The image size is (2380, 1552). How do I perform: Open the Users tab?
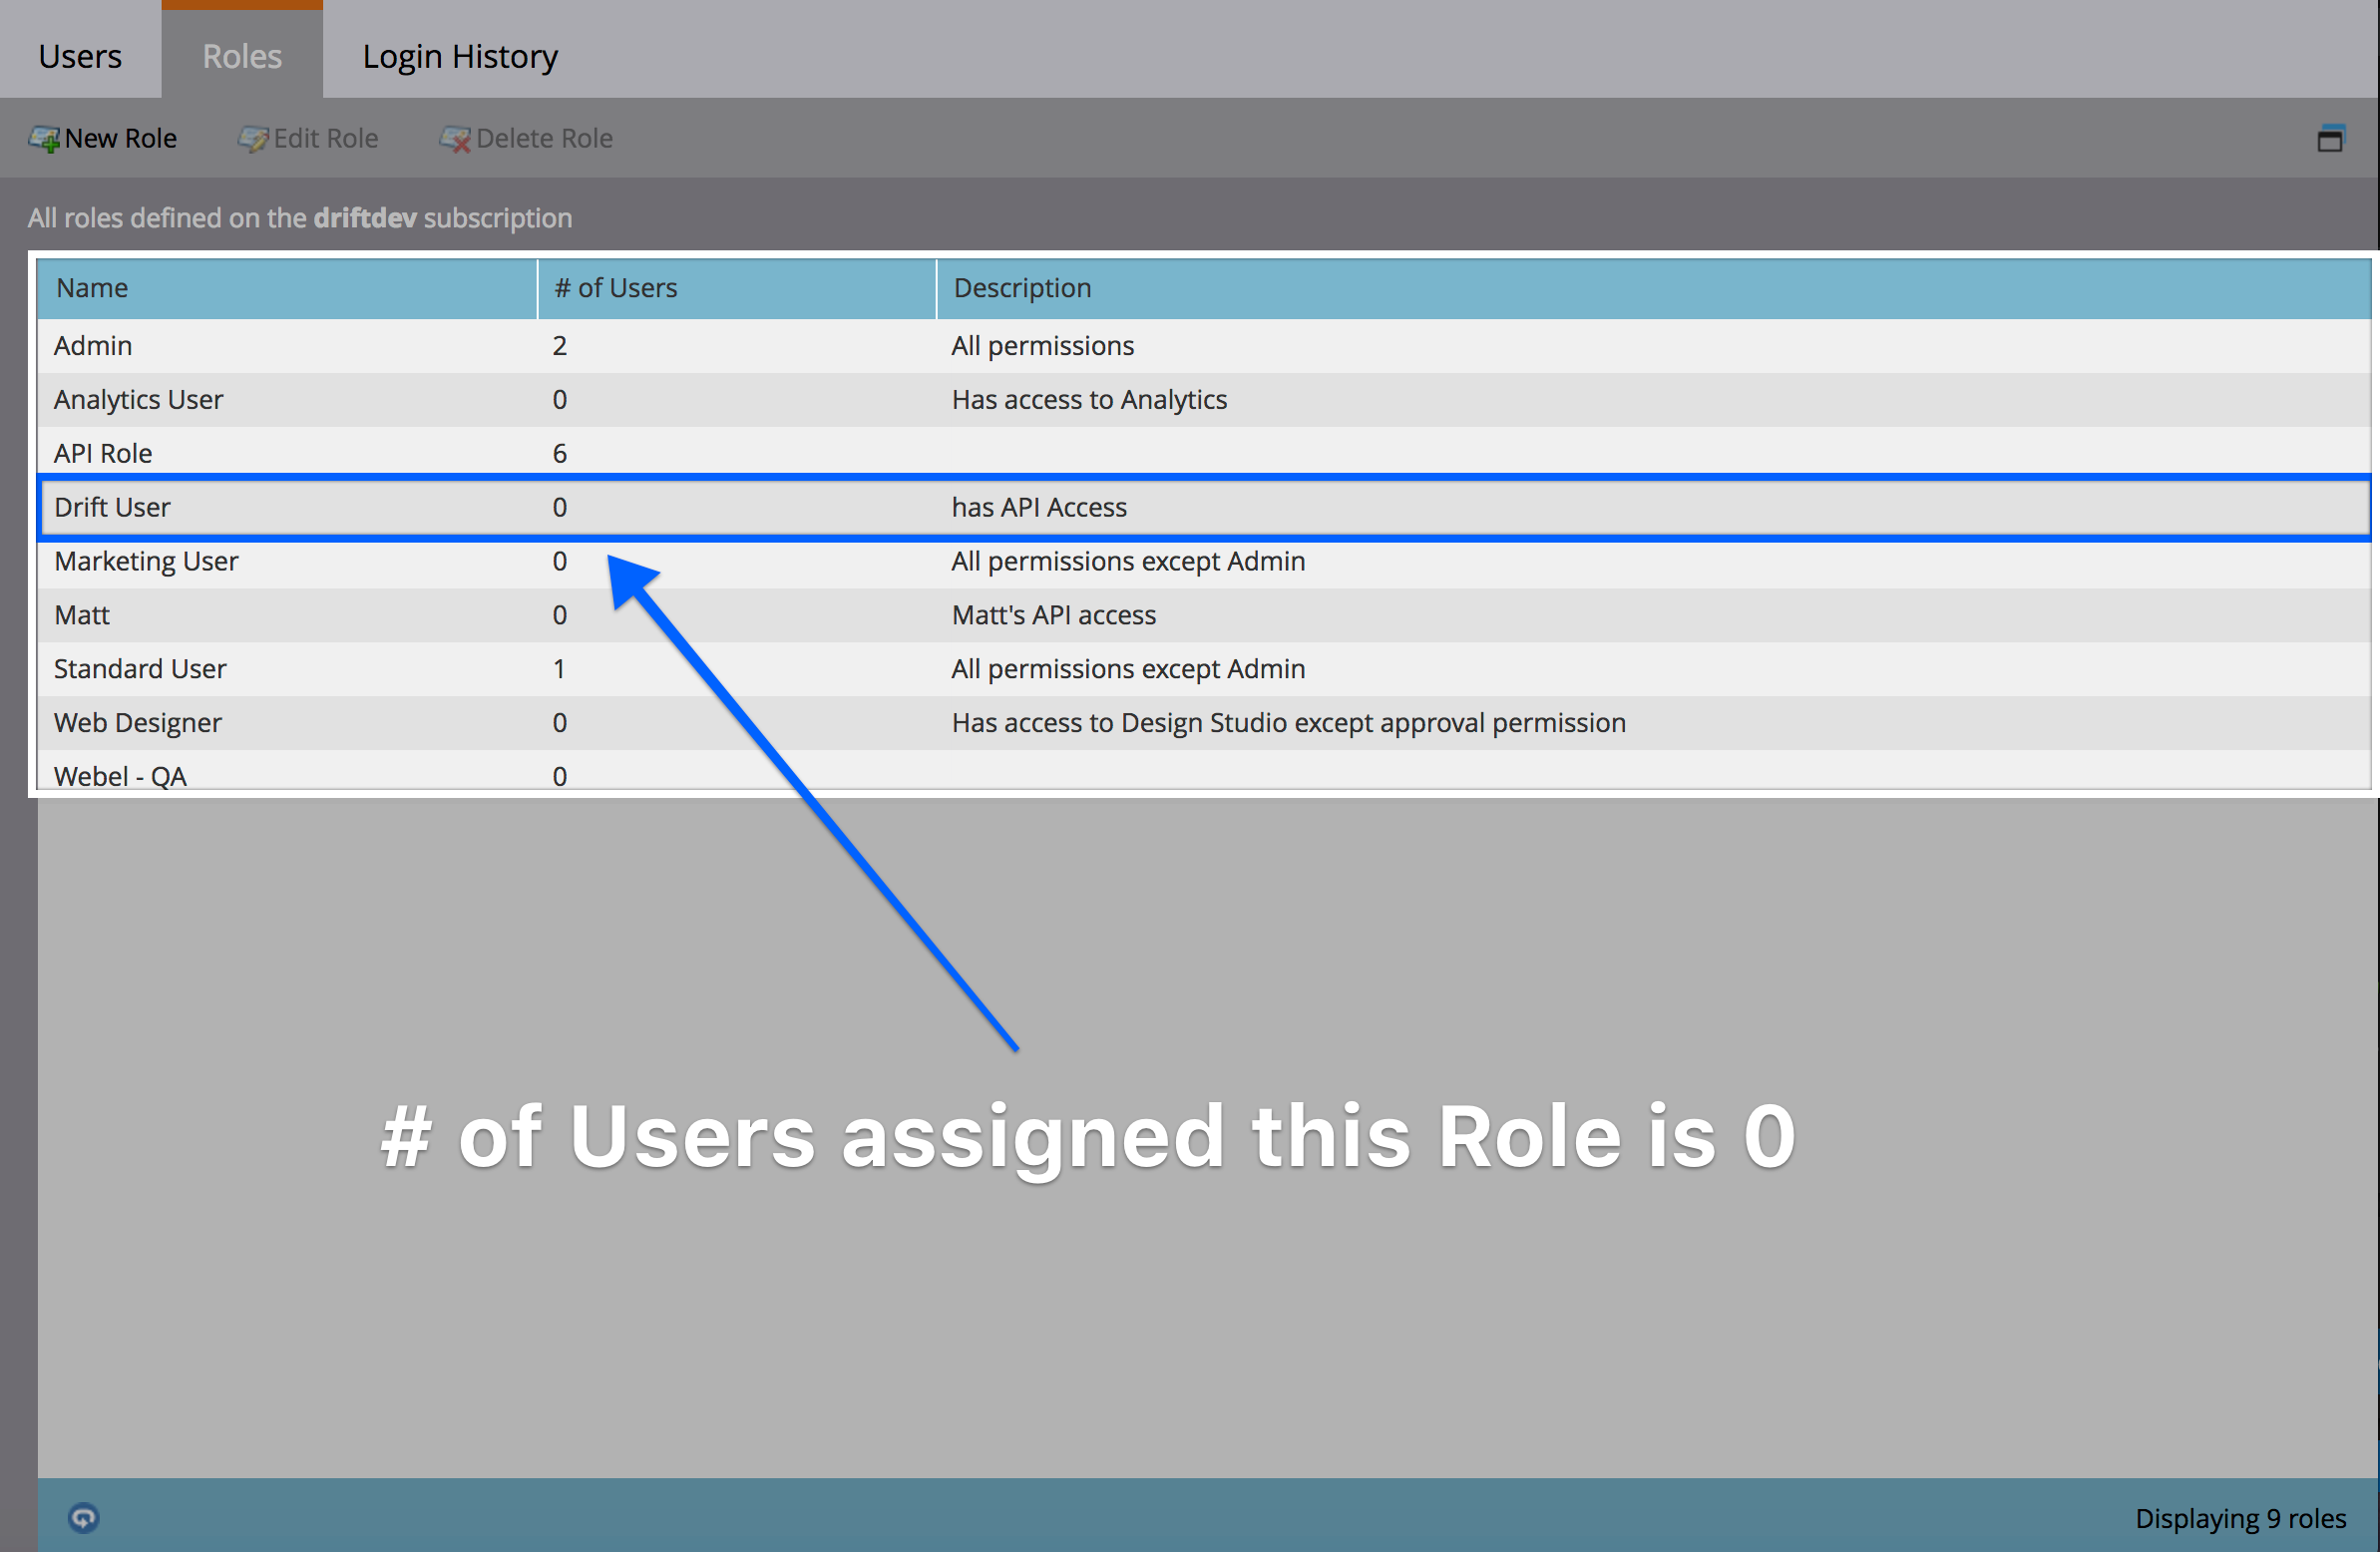[80, 55]
